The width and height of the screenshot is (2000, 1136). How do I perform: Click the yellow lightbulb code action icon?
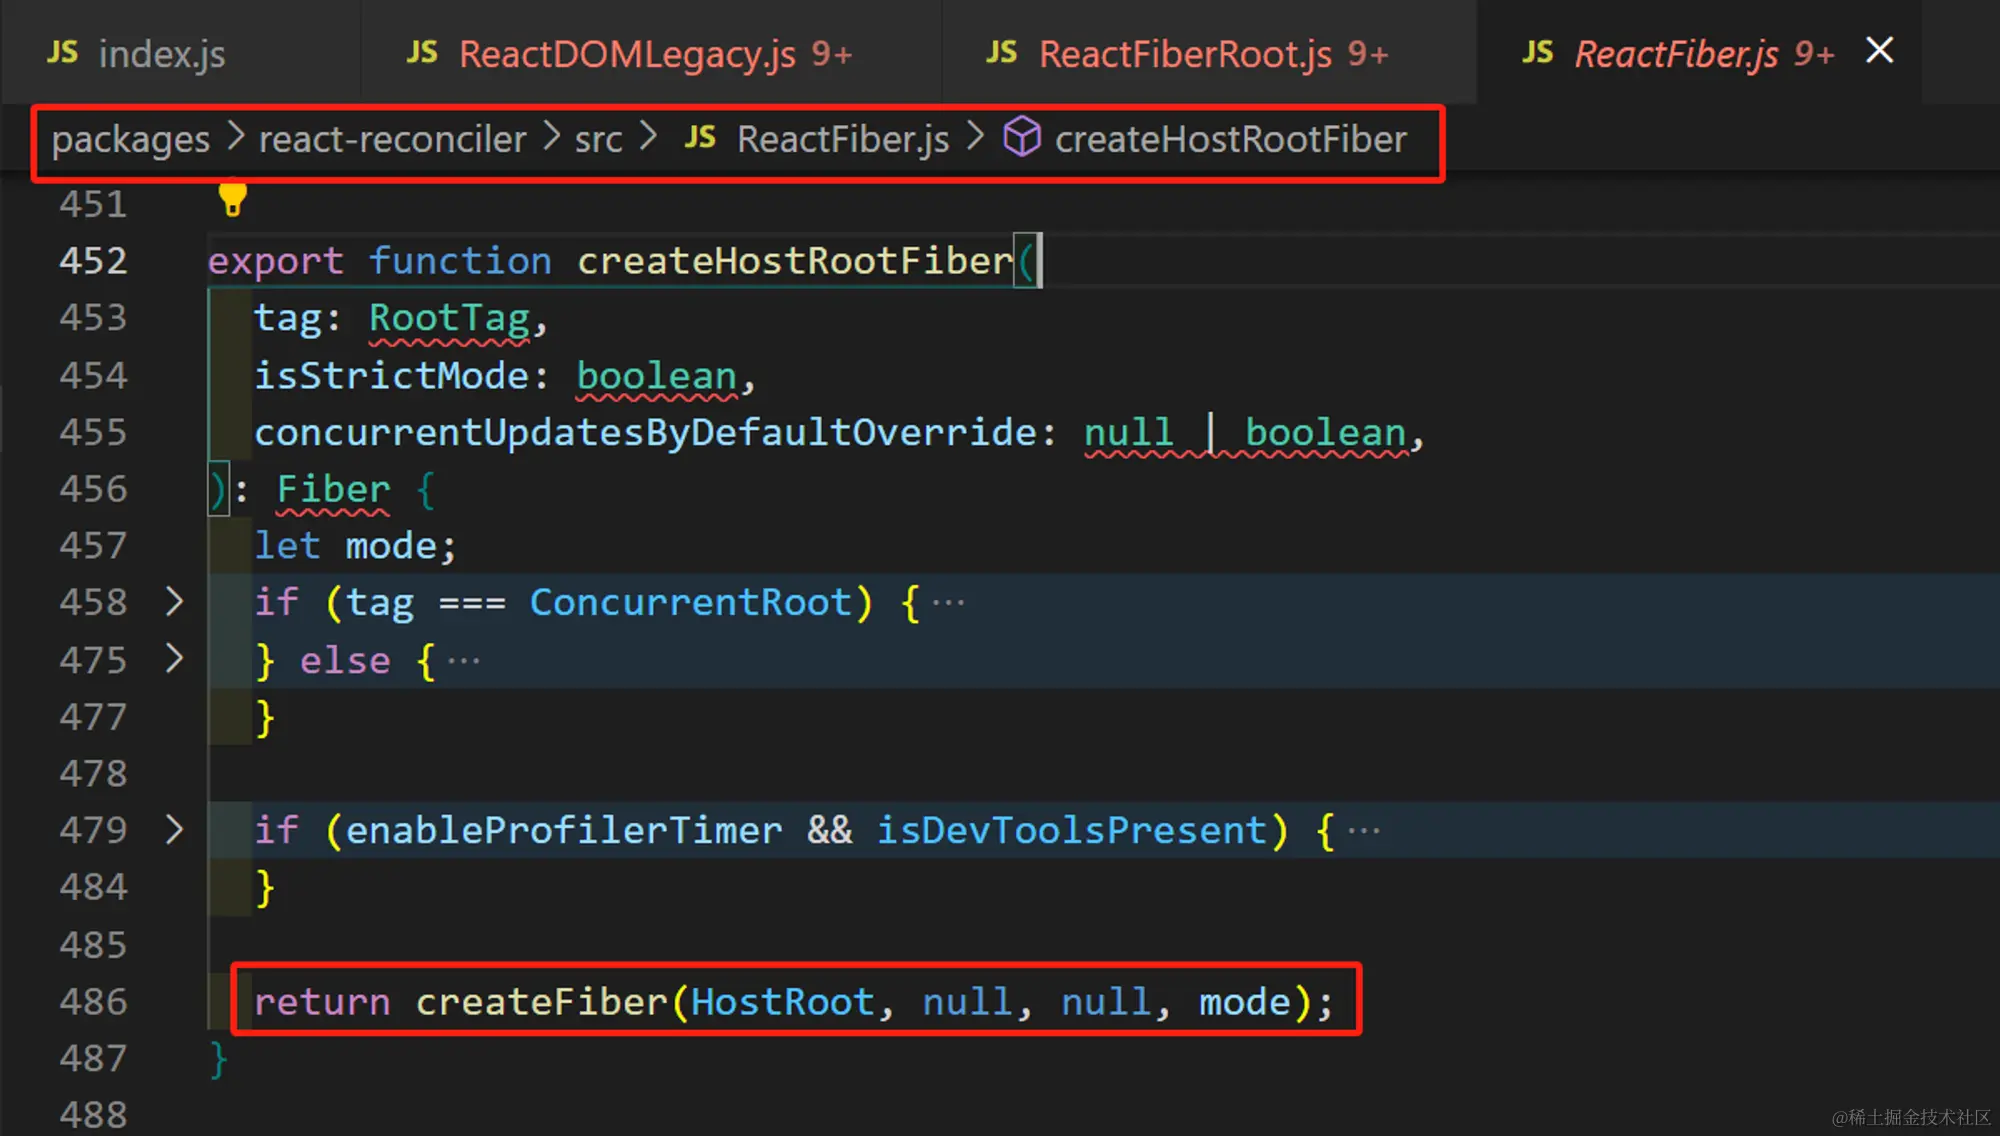[x=232, y=198]
